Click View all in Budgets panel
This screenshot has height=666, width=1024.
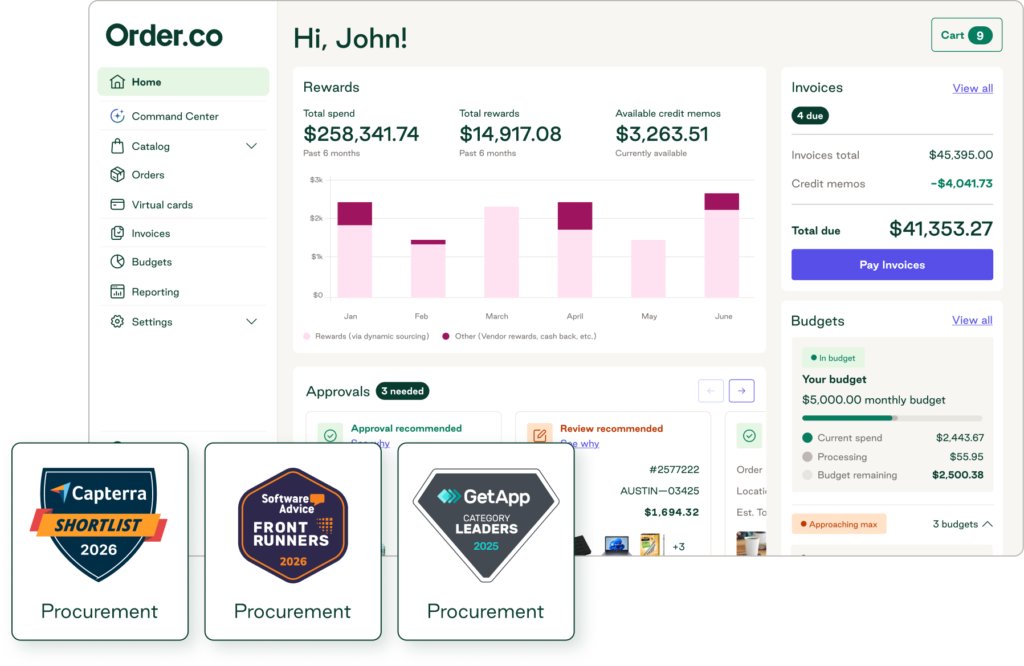(x=972, y=320)
